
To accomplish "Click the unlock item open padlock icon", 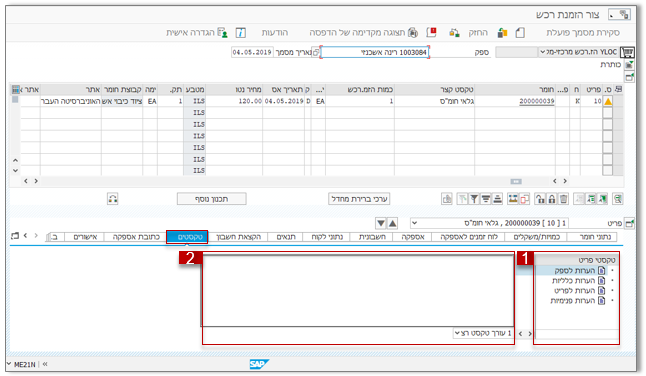I will pyautogui.click(x=540, y=199).
